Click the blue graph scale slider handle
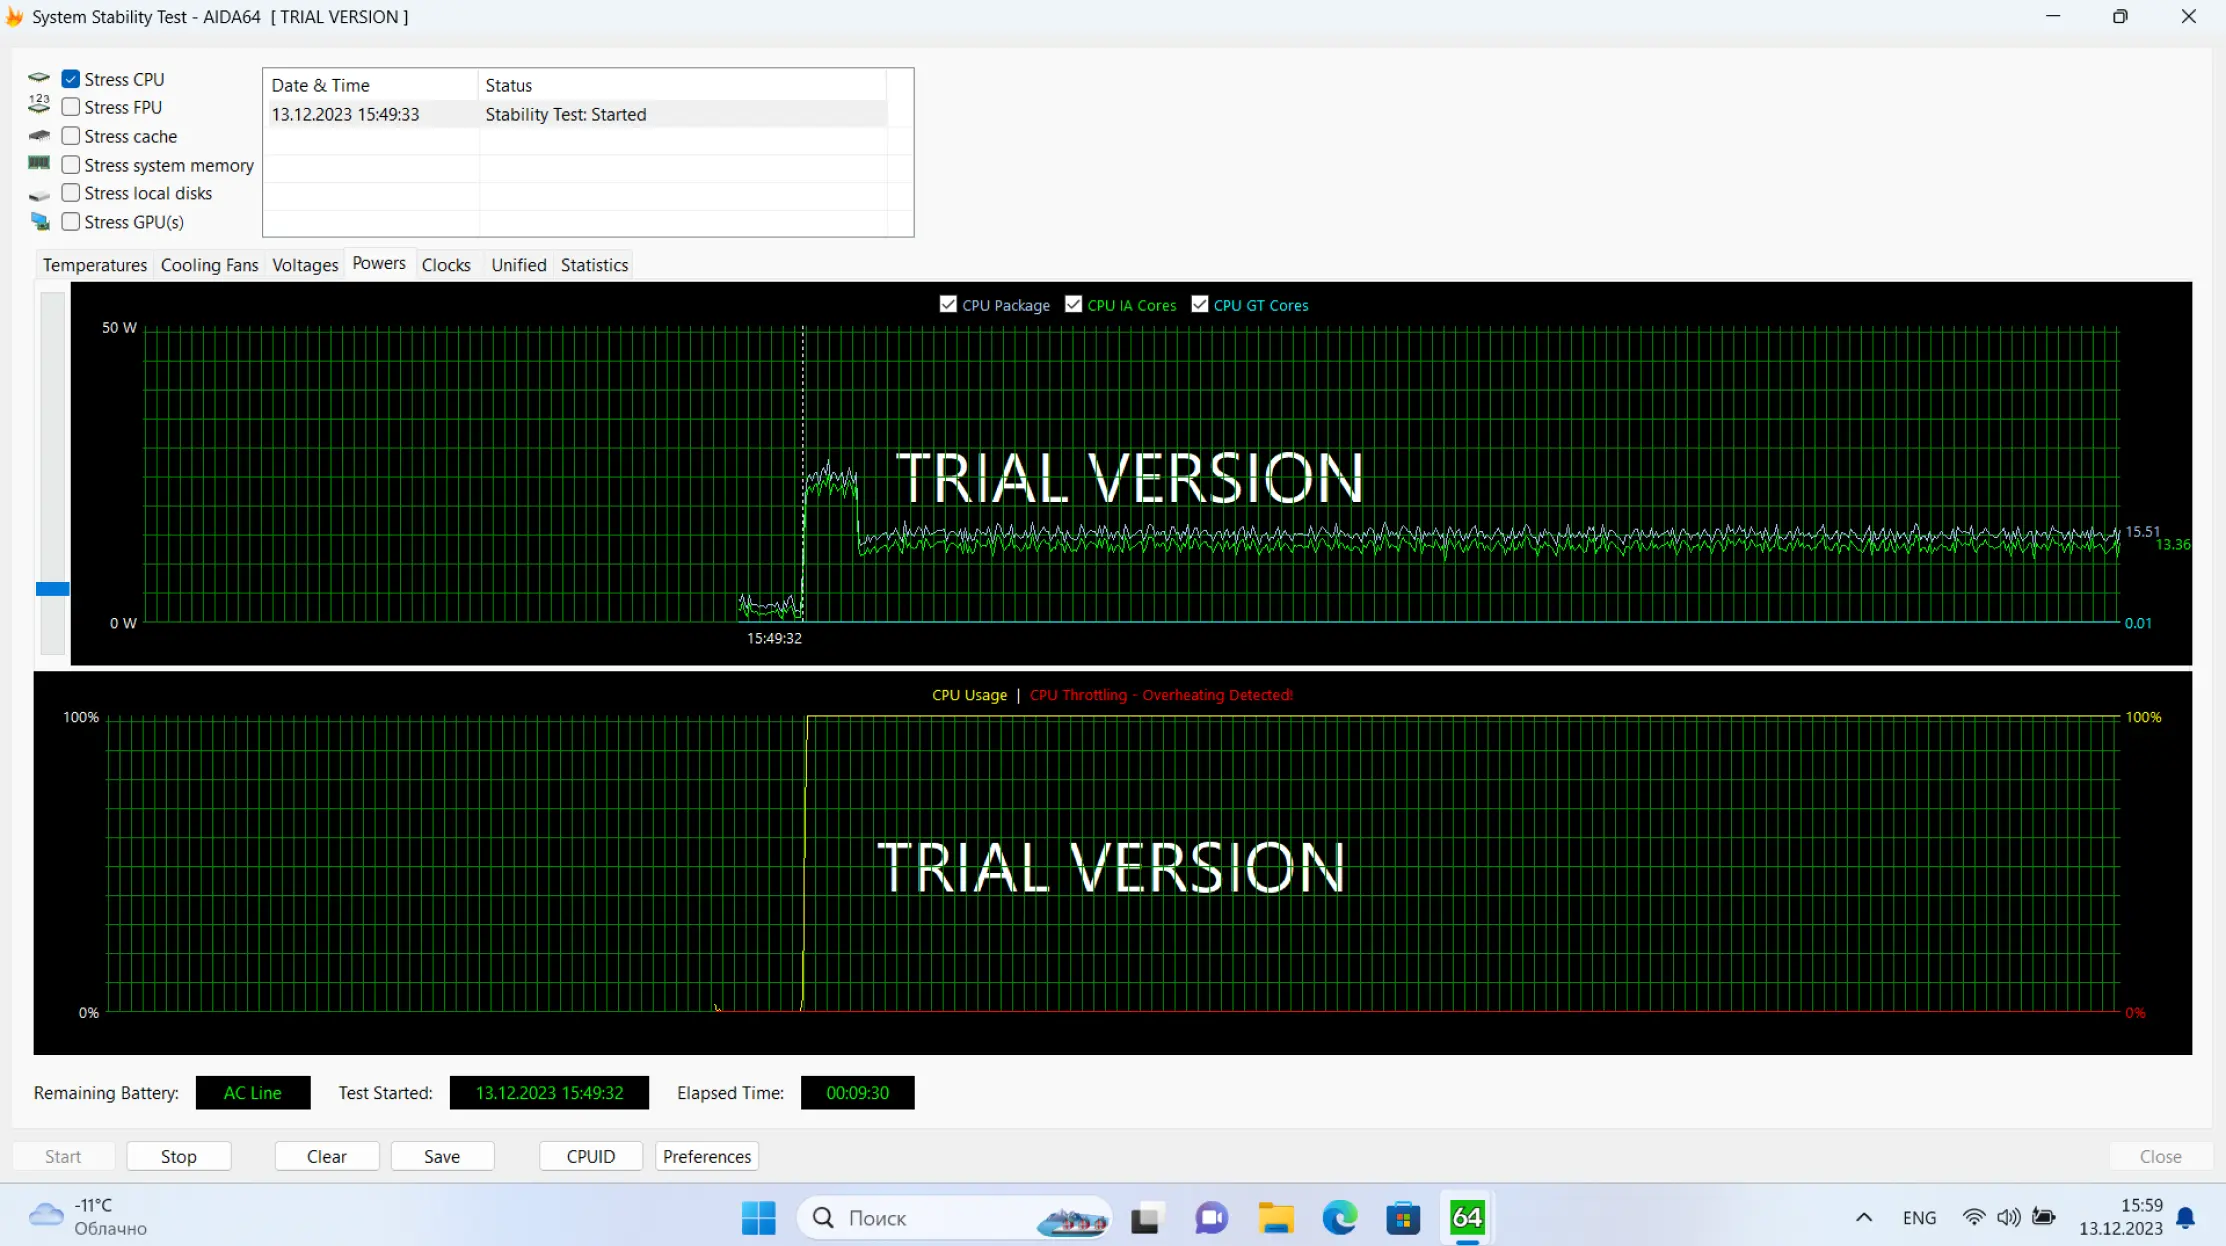Screen dimensions: 2226x1246 (52, 589)
